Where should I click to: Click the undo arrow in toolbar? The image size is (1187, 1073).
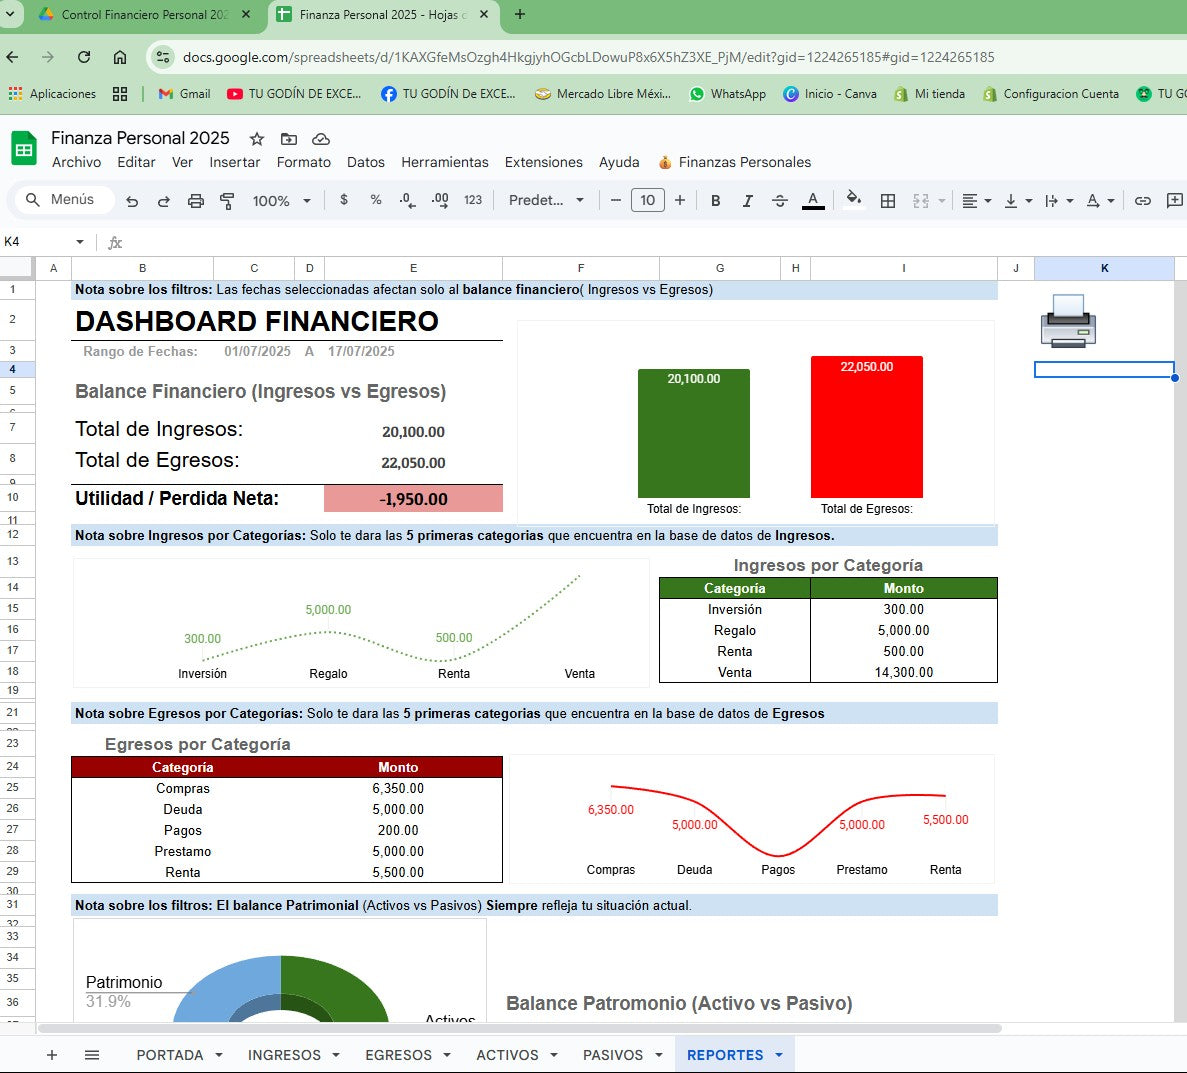tap(132, 201)
